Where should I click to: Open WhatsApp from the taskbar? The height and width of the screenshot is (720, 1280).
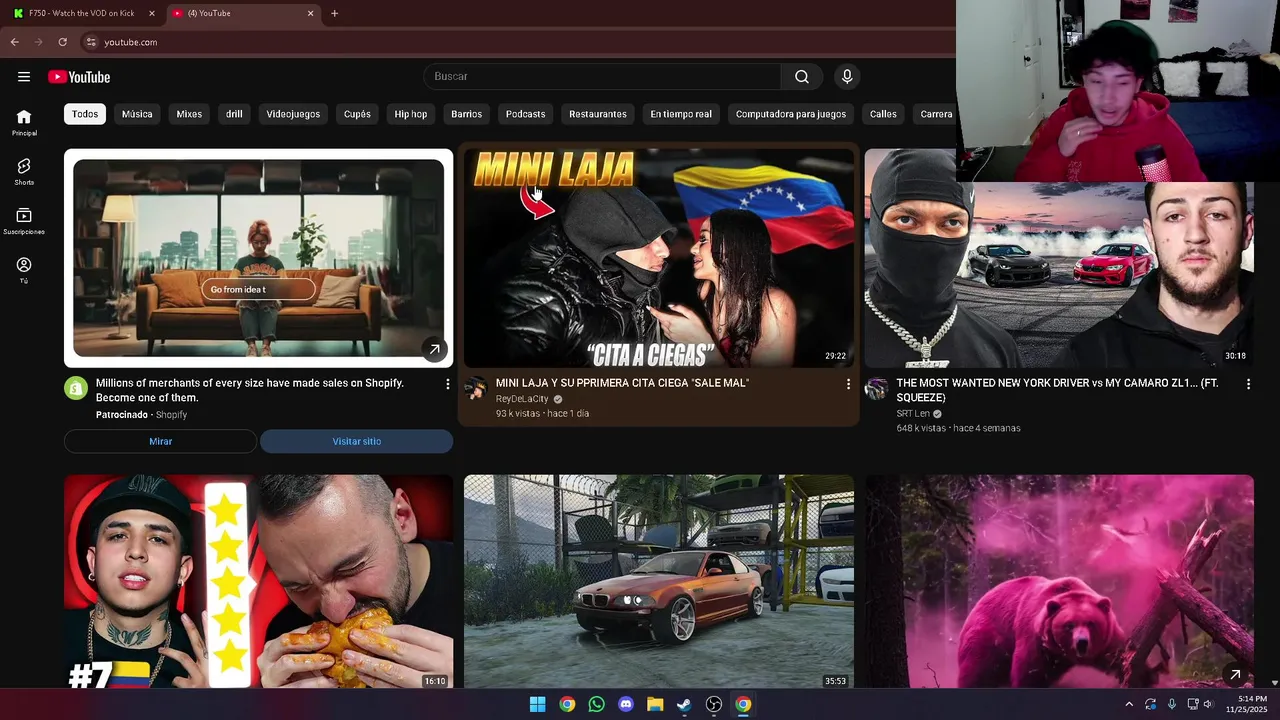(596, 704)
